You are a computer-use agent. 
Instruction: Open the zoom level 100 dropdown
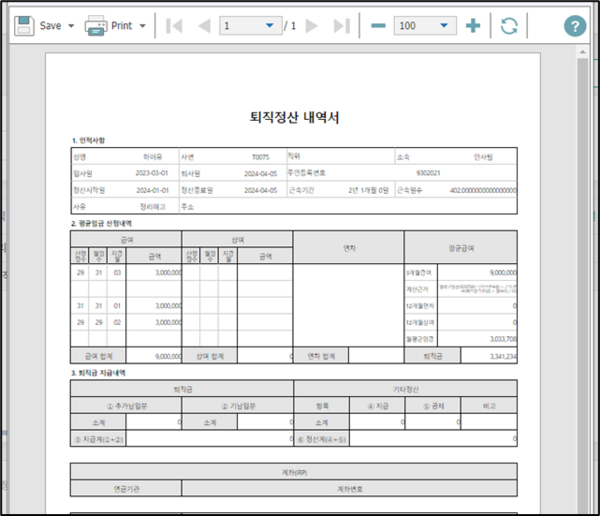[x=443, y=26]
